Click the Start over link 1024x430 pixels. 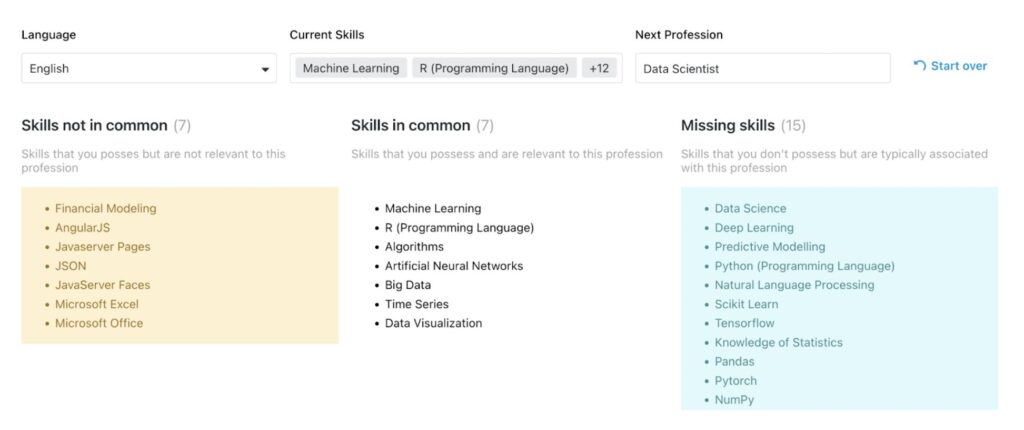click(950, 66)
